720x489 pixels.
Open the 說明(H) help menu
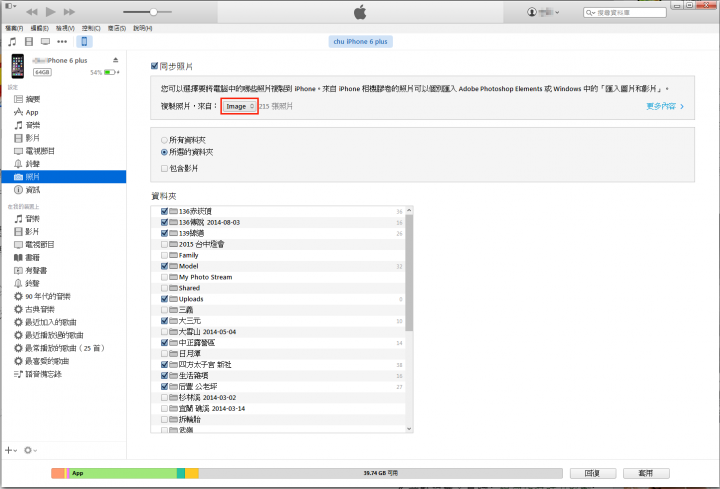point(142,28)
